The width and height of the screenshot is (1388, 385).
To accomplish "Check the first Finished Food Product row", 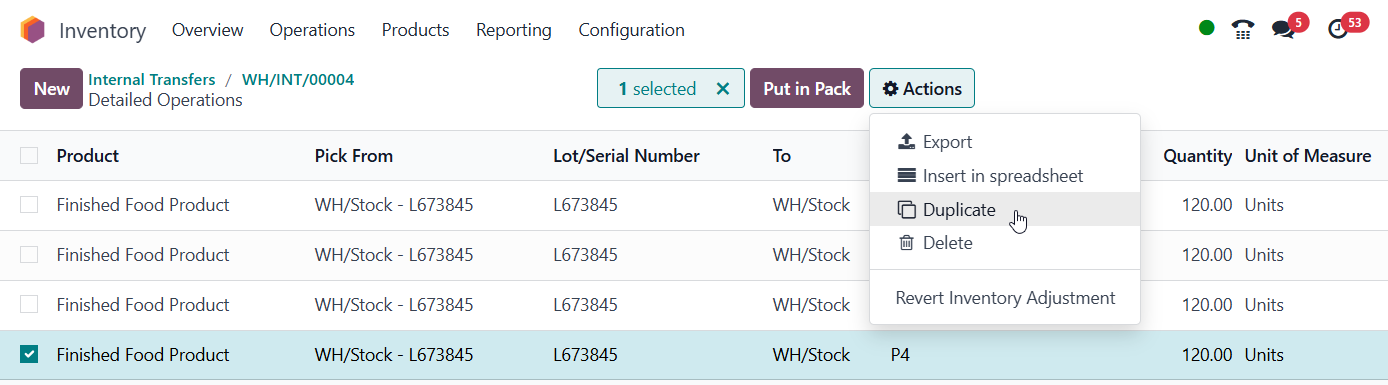I will coord(29,204).
